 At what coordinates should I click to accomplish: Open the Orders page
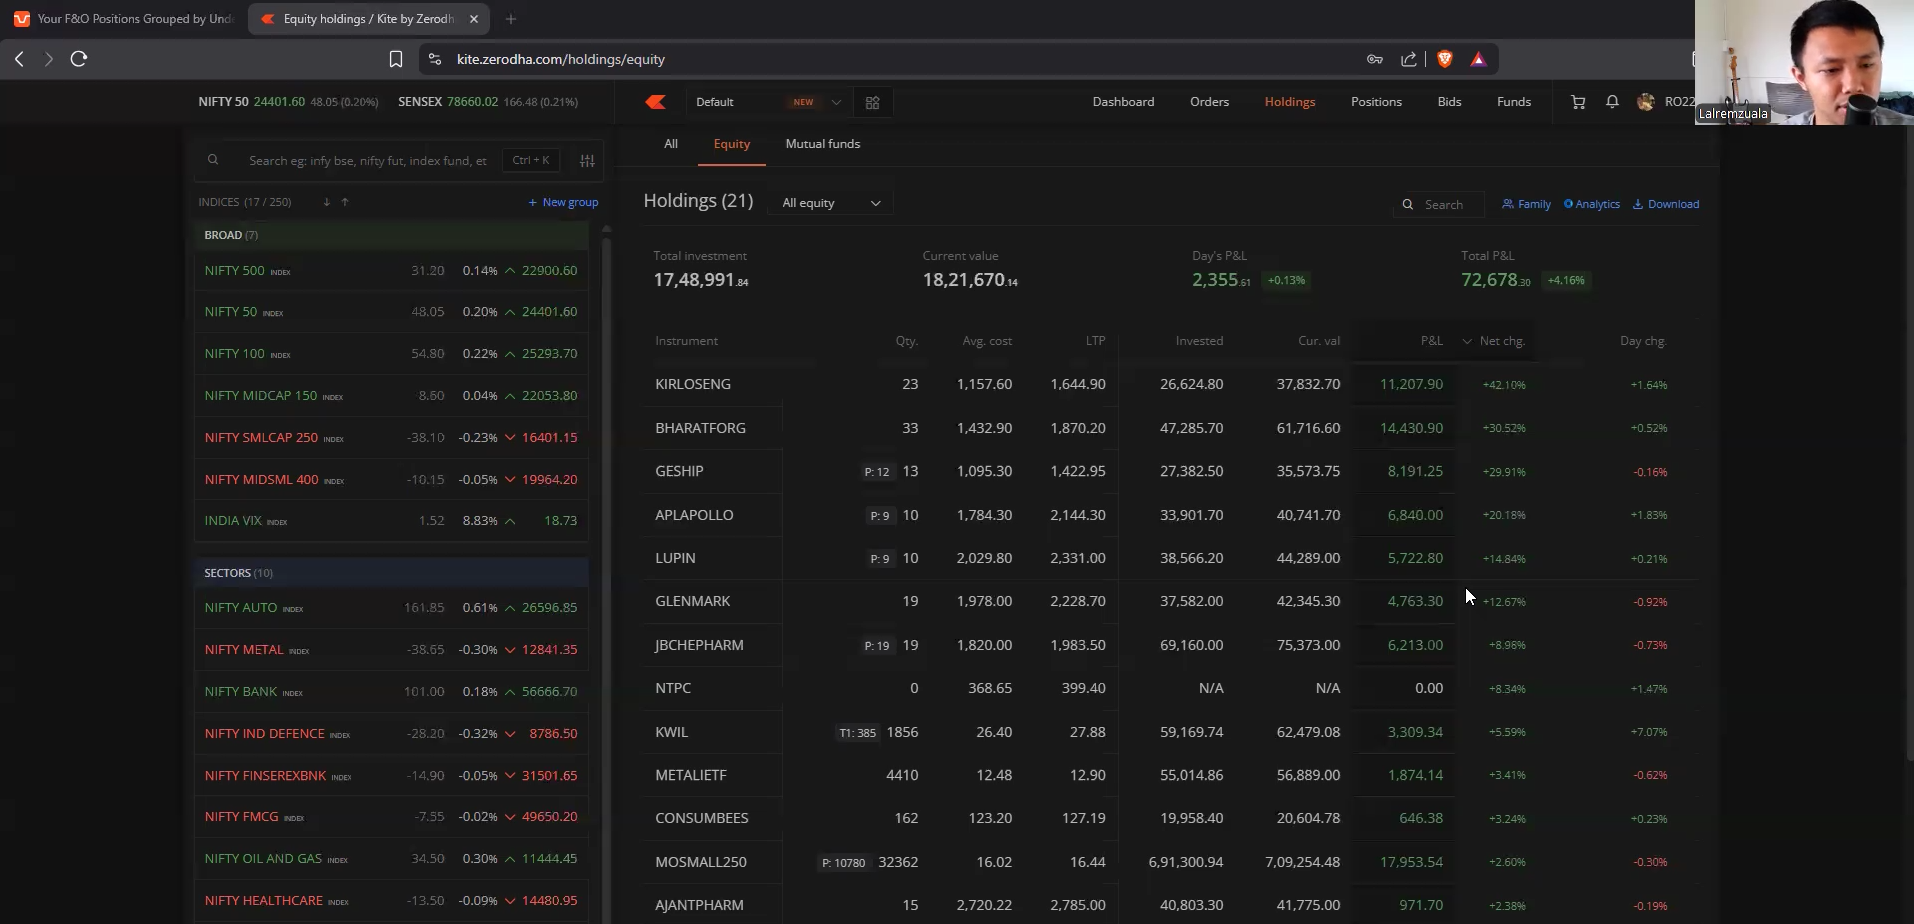[1209, 102]
